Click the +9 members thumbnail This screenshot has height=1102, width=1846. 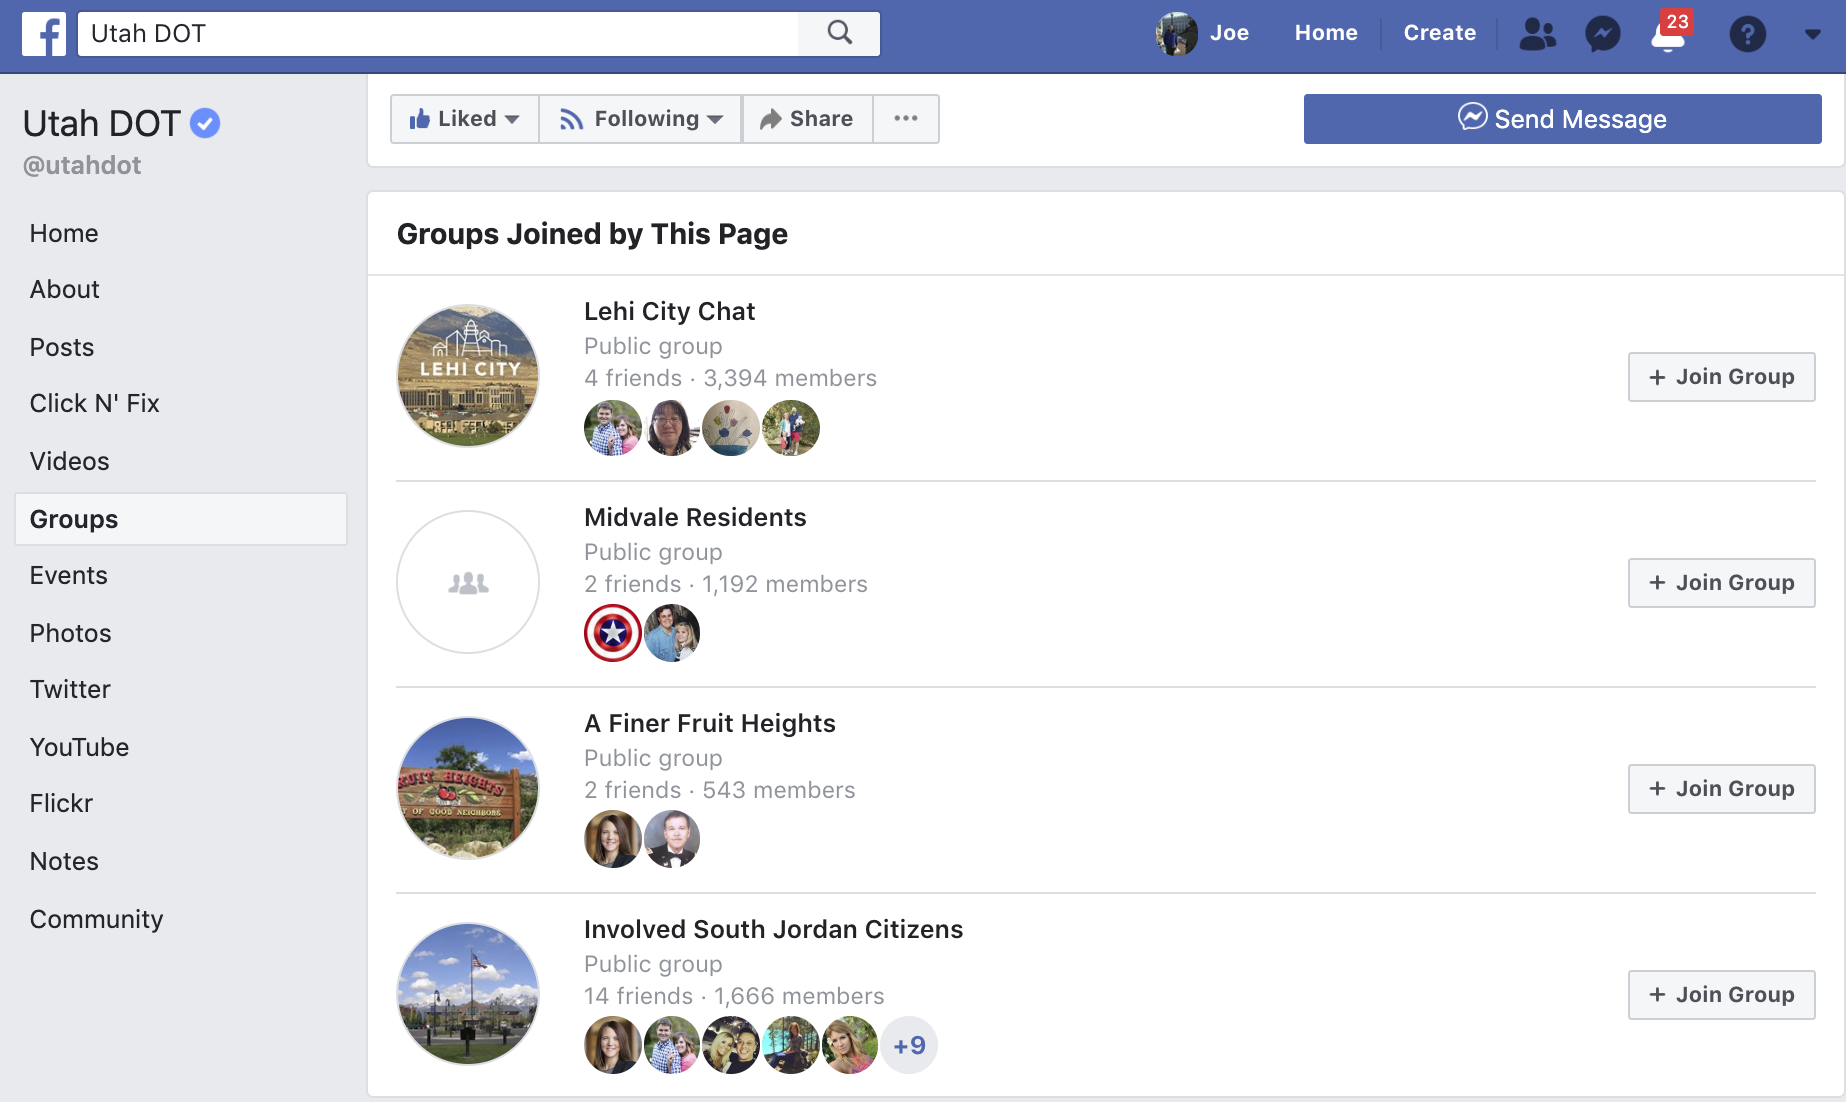pyautogui.click(x=908, y=1044)
